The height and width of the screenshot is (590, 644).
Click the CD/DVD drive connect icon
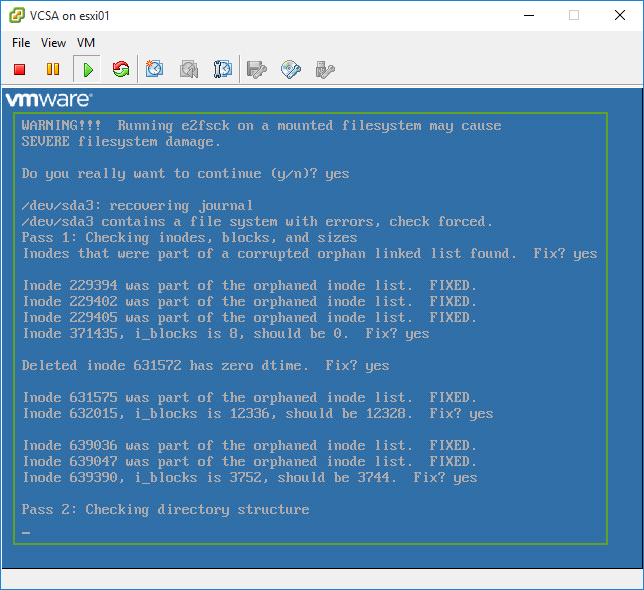point(291,69)
